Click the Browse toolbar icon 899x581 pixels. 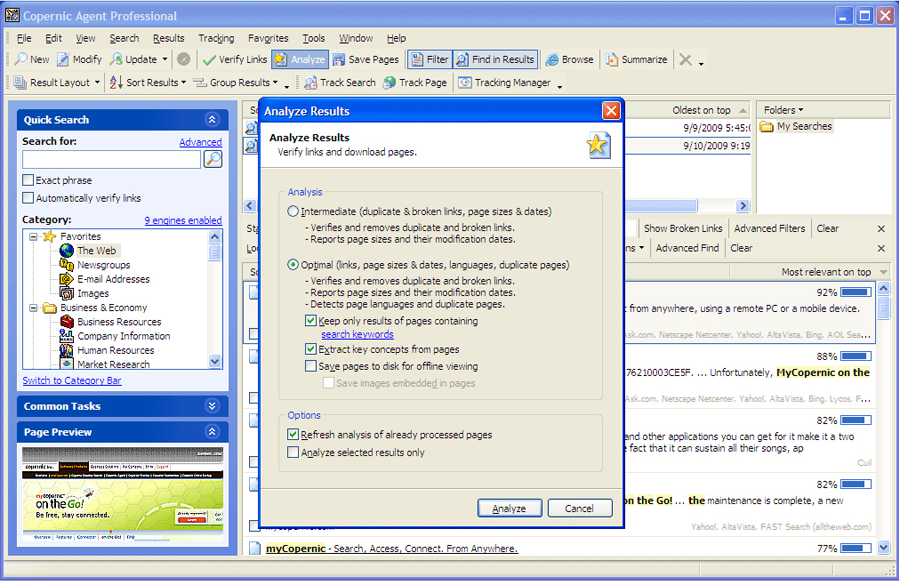(x=551, y=60)
